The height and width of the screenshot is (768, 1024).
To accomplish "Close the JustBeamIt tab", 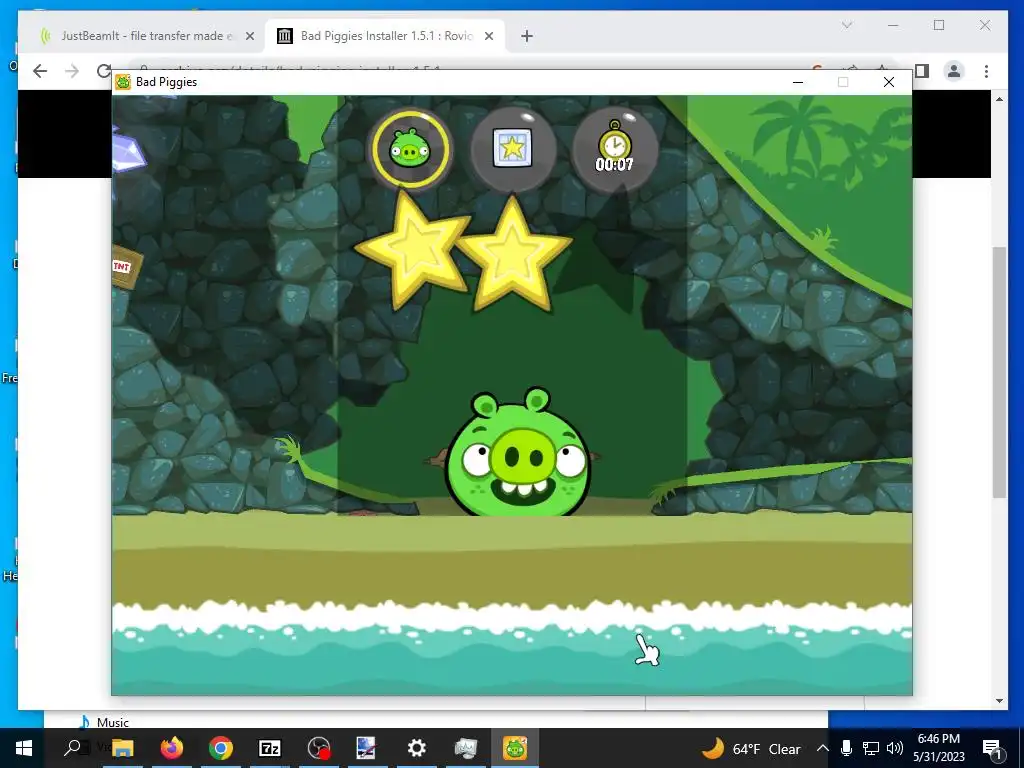I will [249, 36].
